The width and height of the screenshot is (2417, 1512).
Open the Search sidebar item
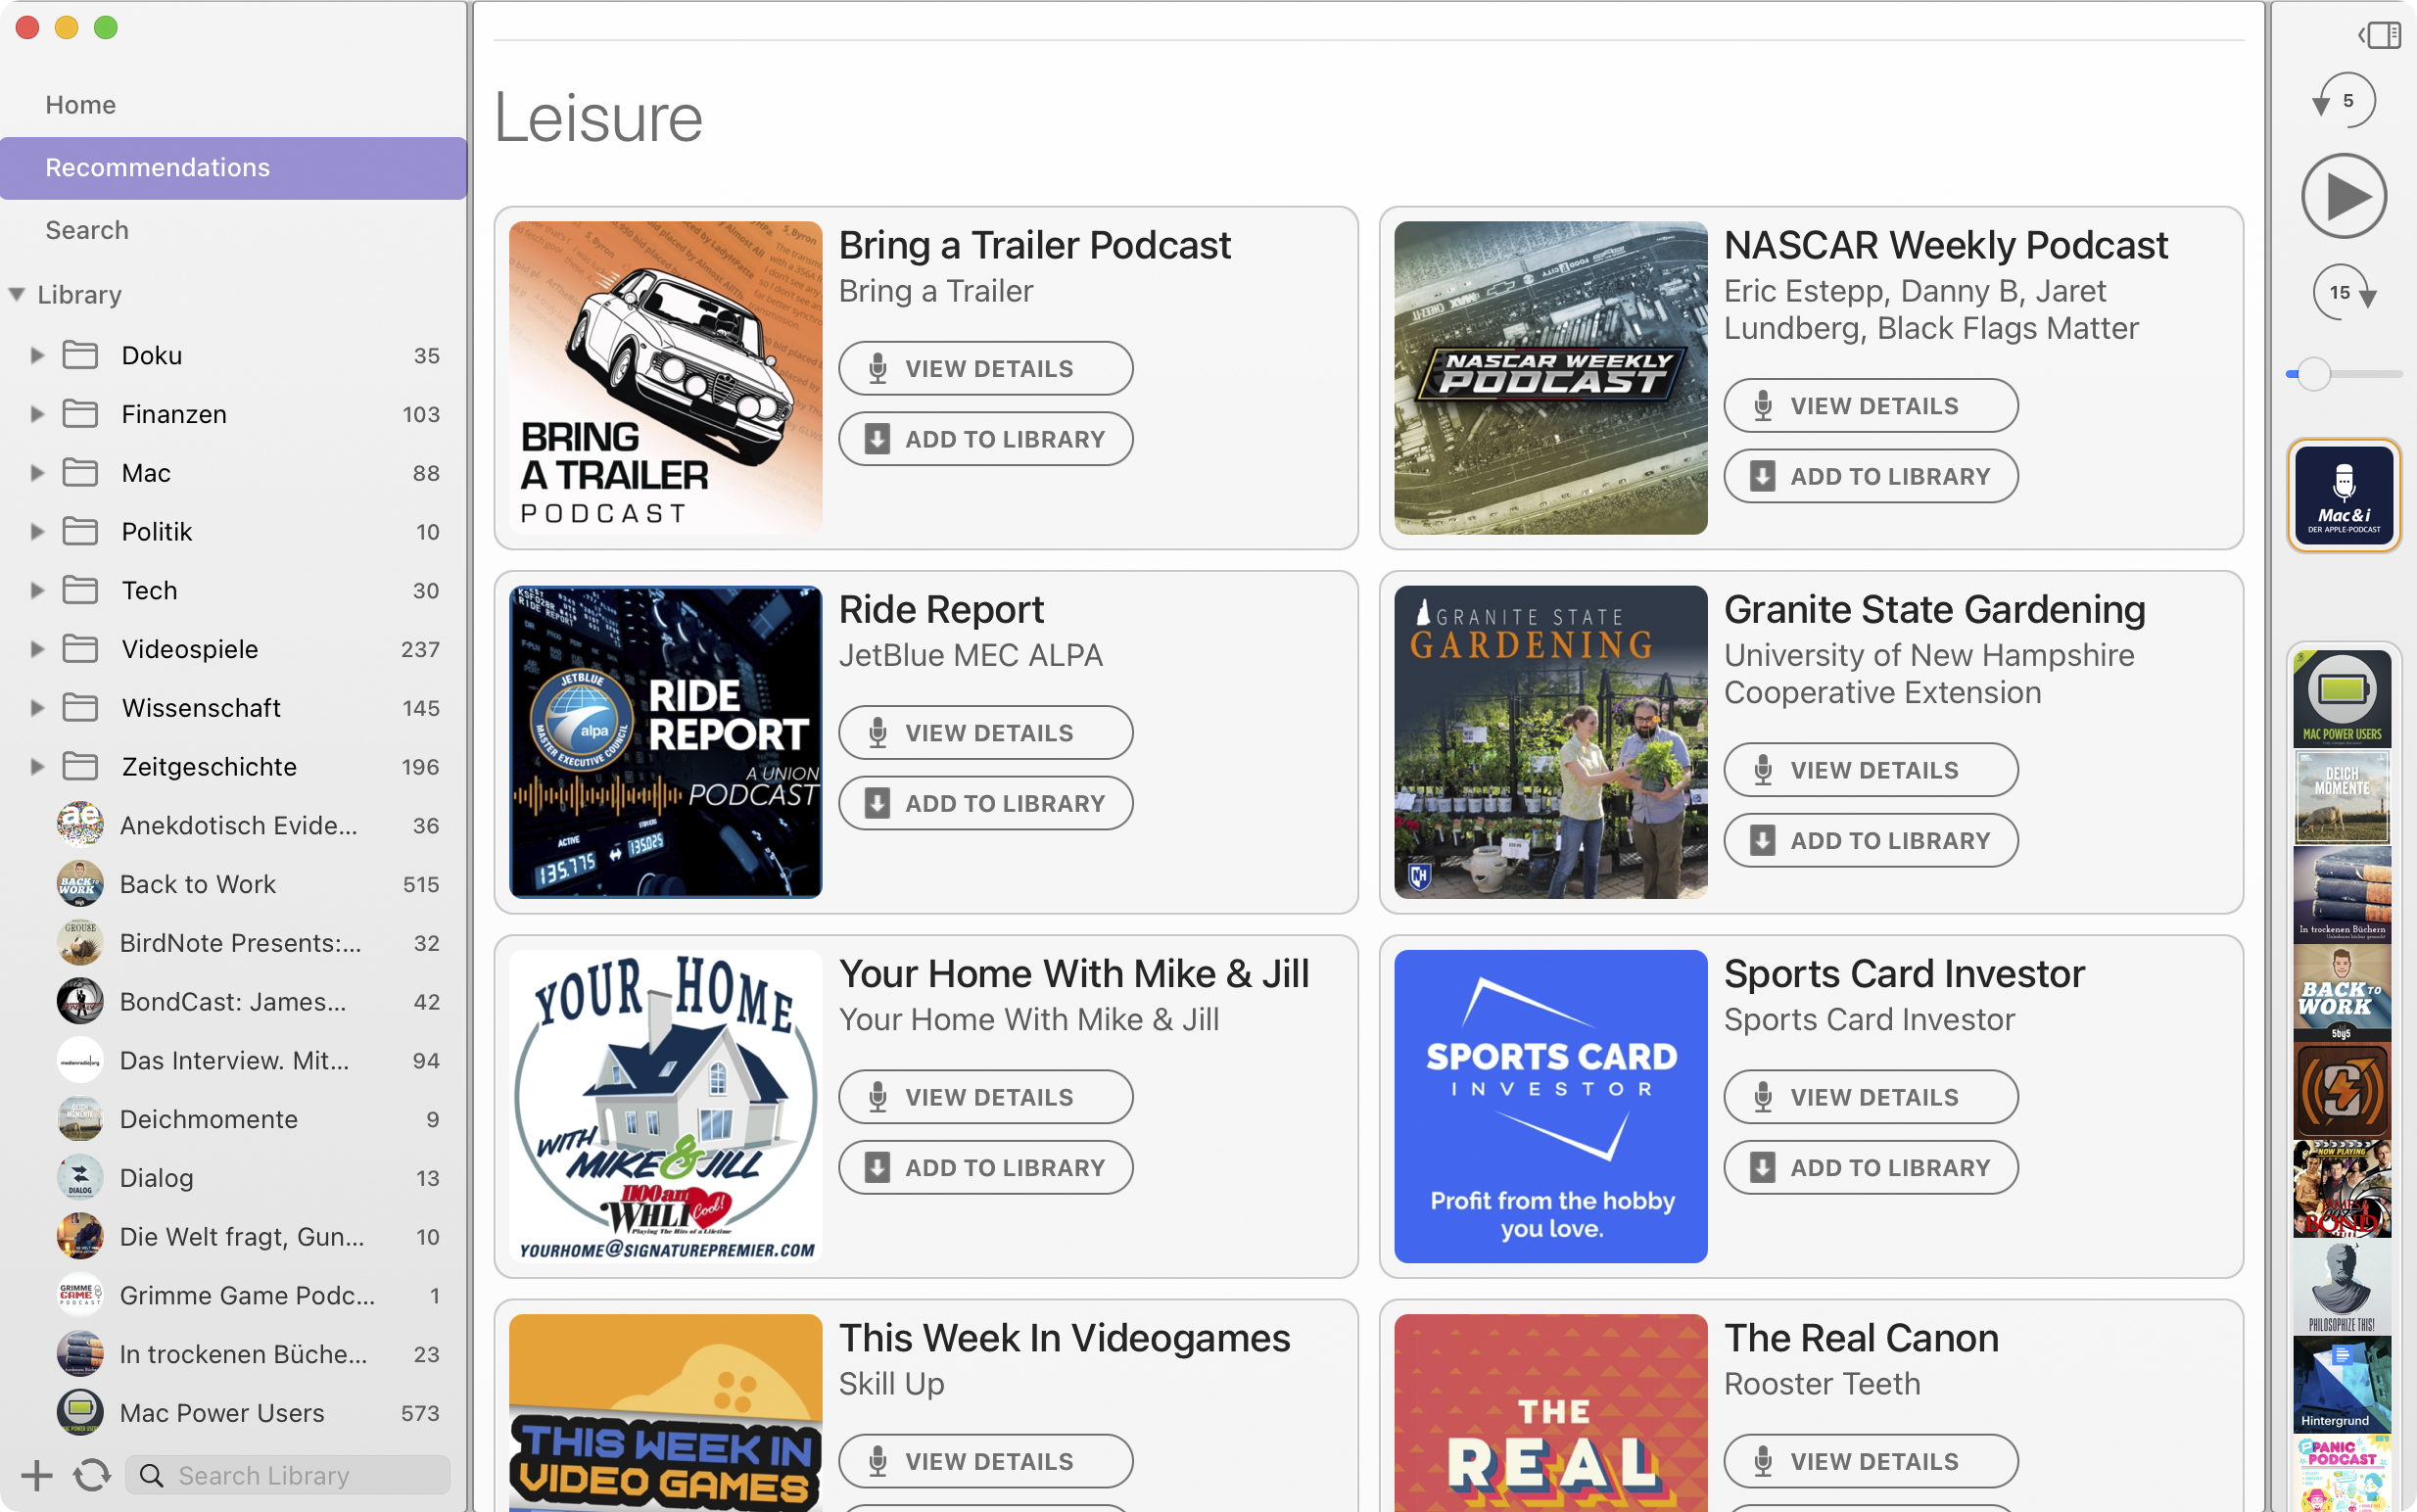click(87, 230)
